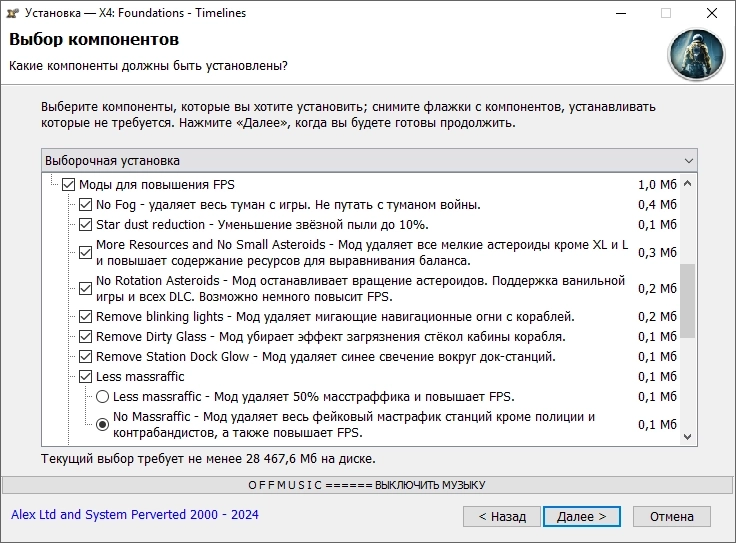Click the 'Далее >' button
The image size is (736, 543).
pyautogui.click(x=582, y=516)
